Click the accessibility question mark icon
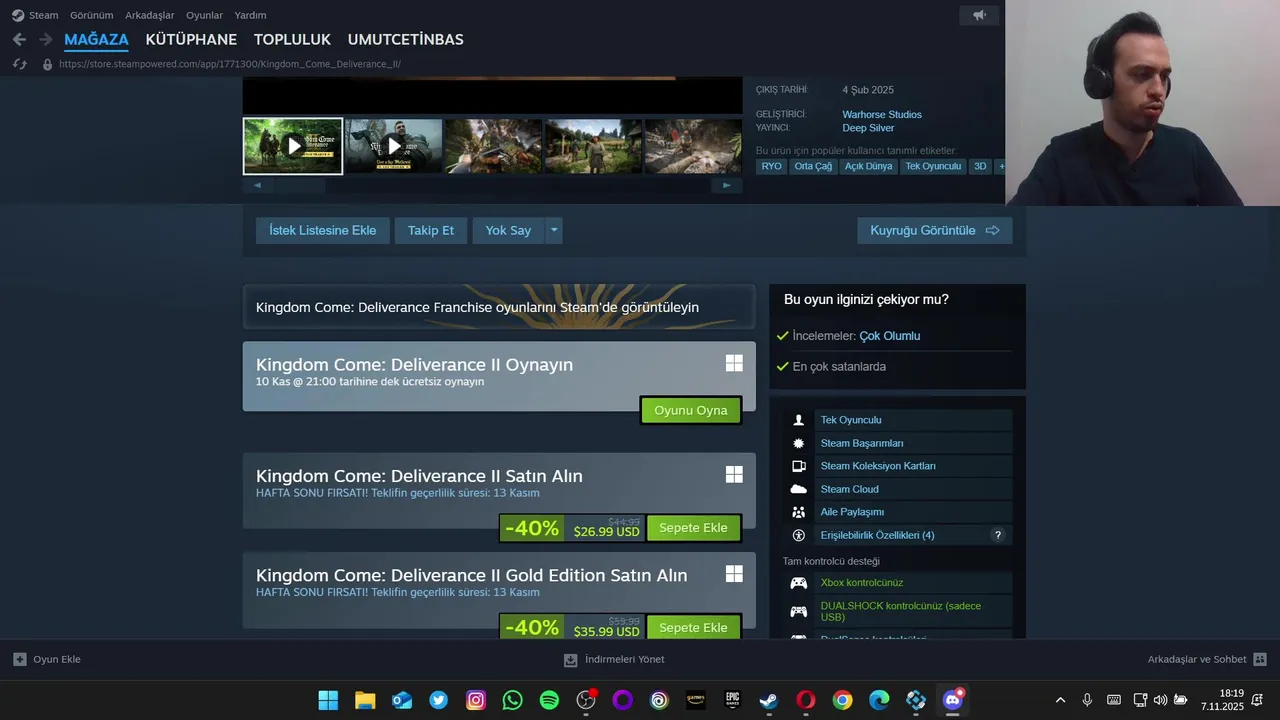Image resolution: width=1280 pixels, height=720 pixels. pos(997,535)
